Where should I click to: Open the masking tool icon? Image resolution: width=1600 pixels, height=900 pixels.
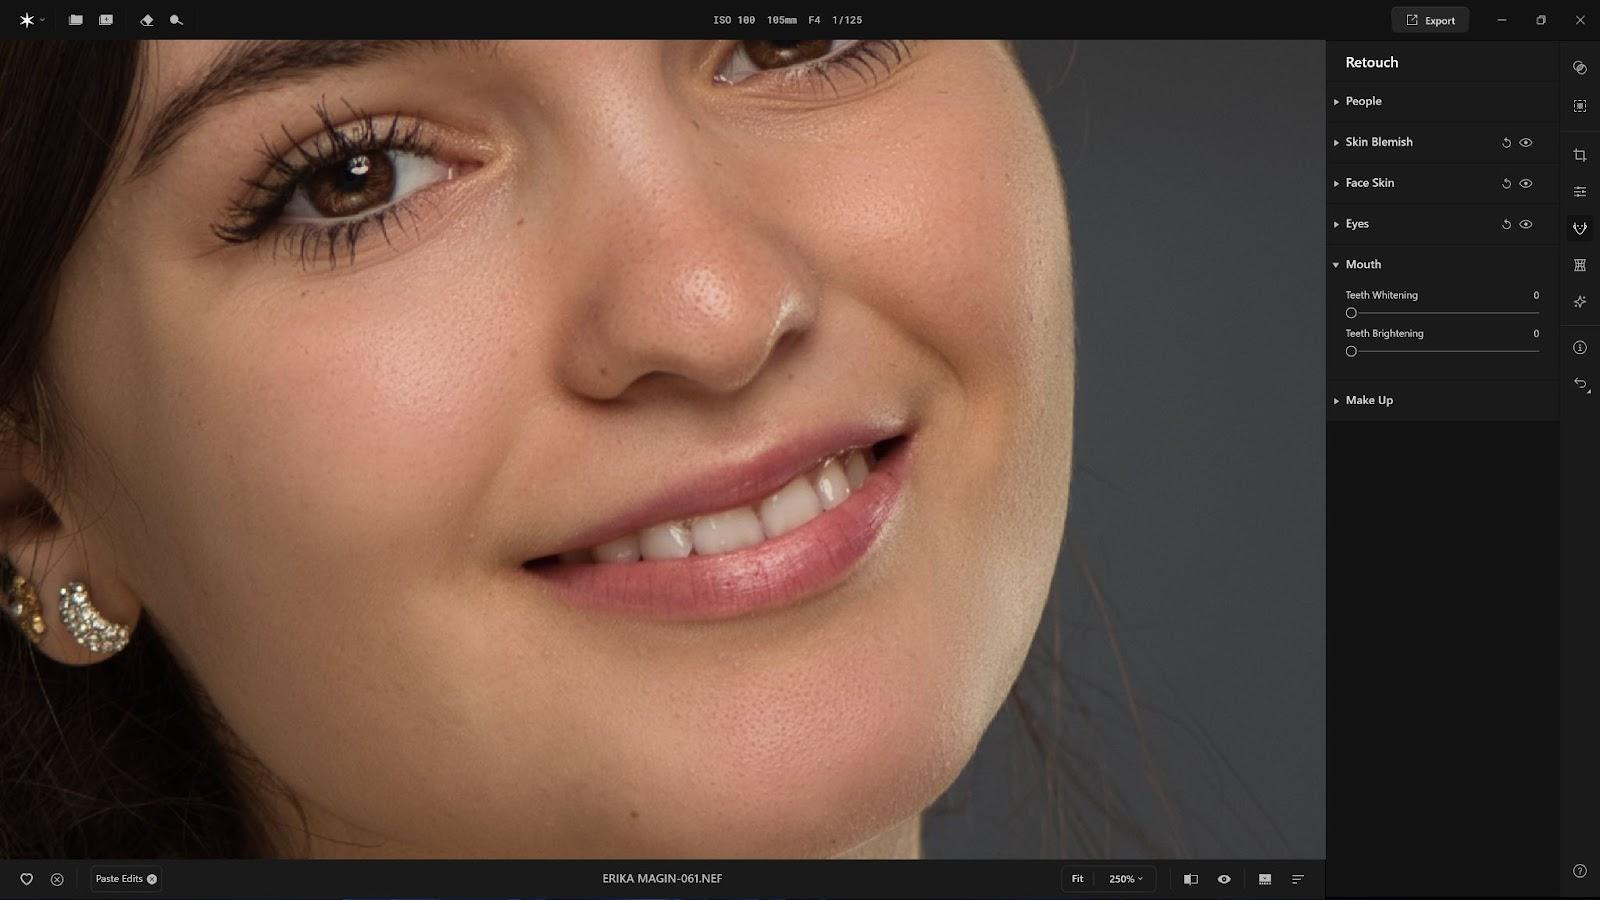point(1580,106)
